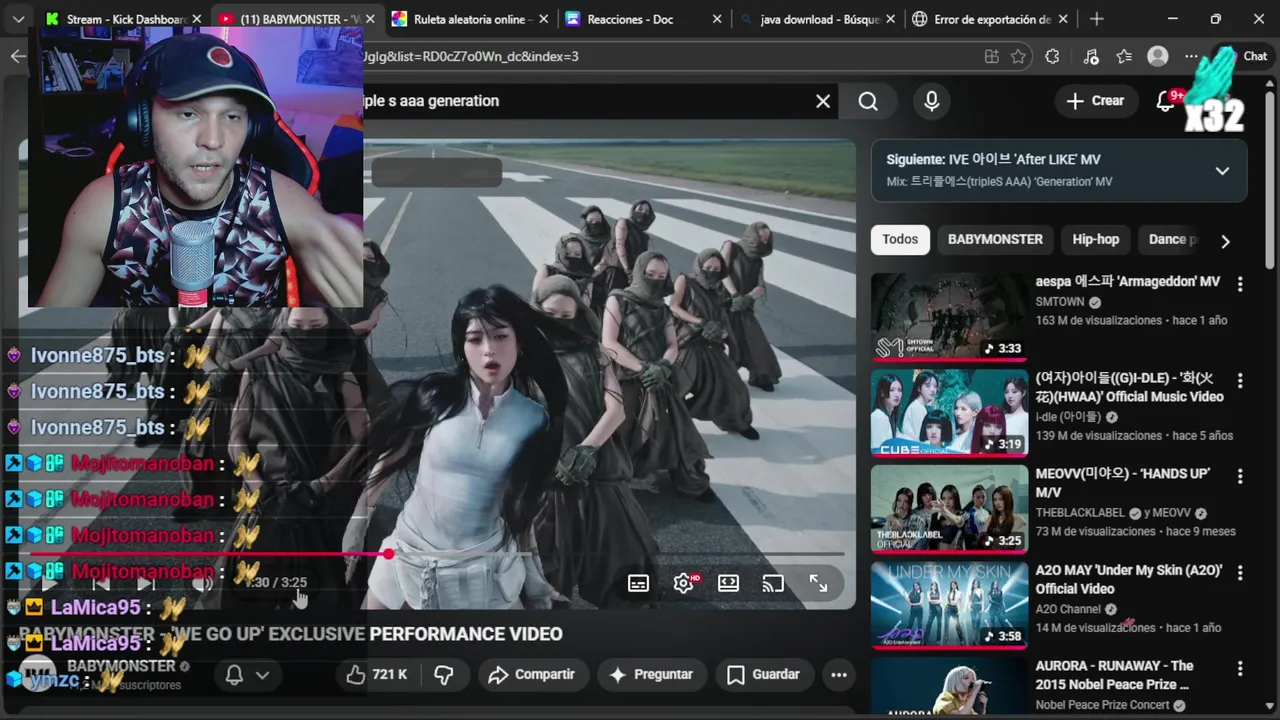Show more category chips with right arrow
This screenshot has height=720, width=1280.
coord(1225,240)
